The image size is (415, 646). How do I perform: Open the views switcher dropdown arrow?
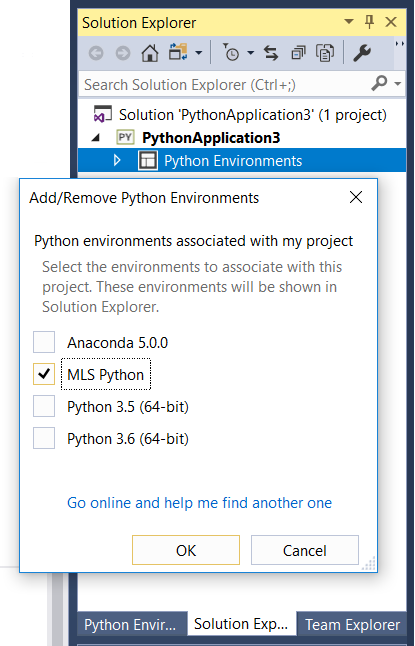click(x=199, y=53)
